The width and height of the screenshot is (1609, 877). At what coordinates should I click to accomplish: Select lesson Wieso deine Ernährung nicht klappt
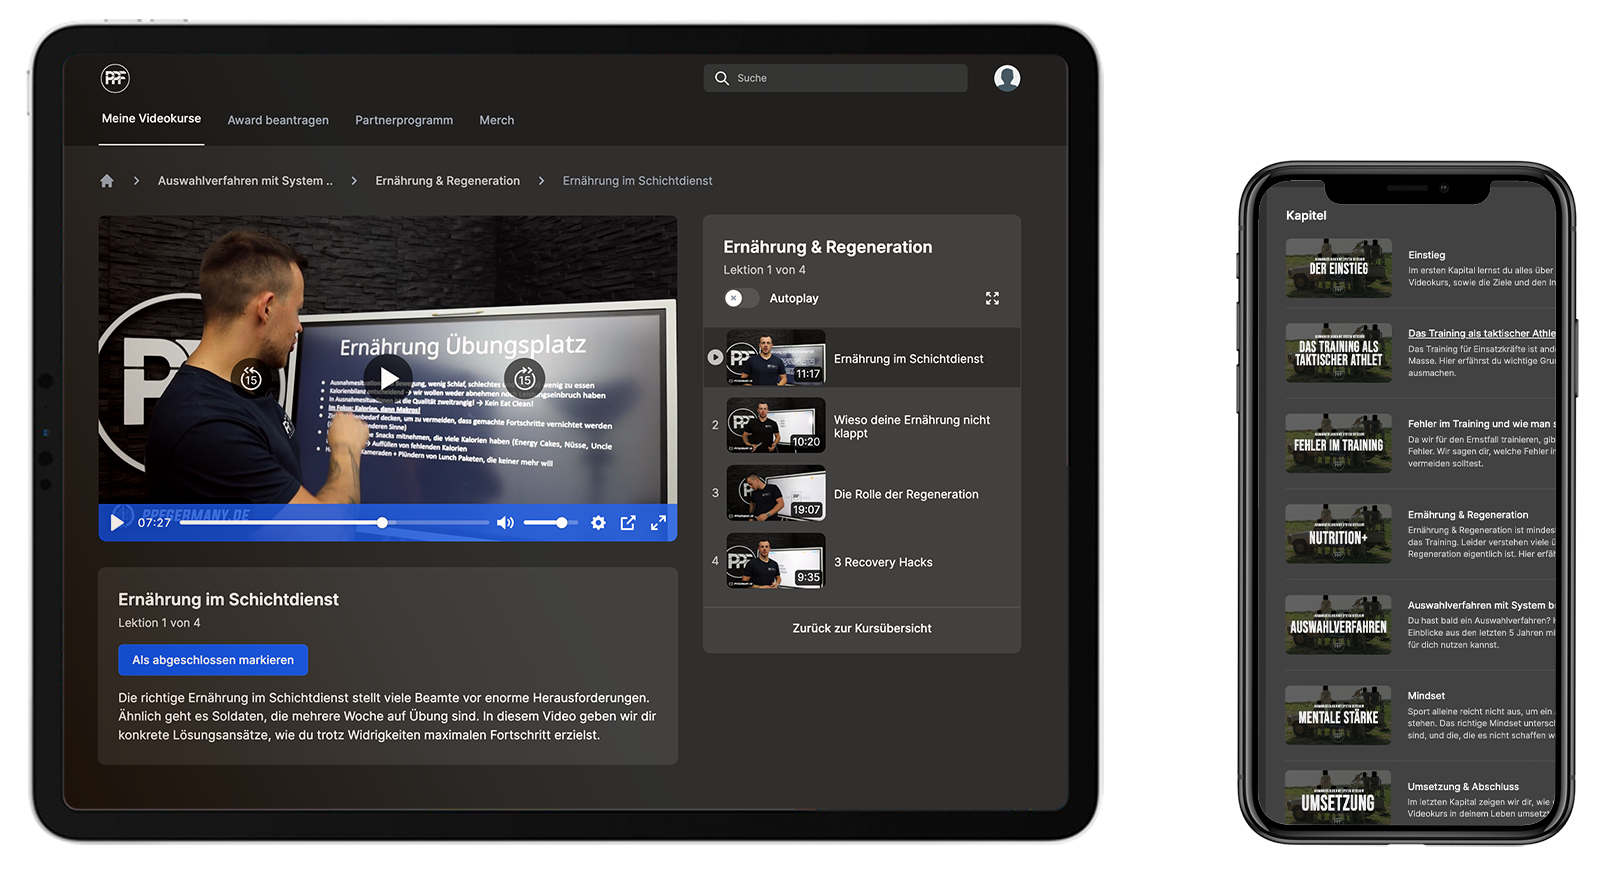pos(912,426)
